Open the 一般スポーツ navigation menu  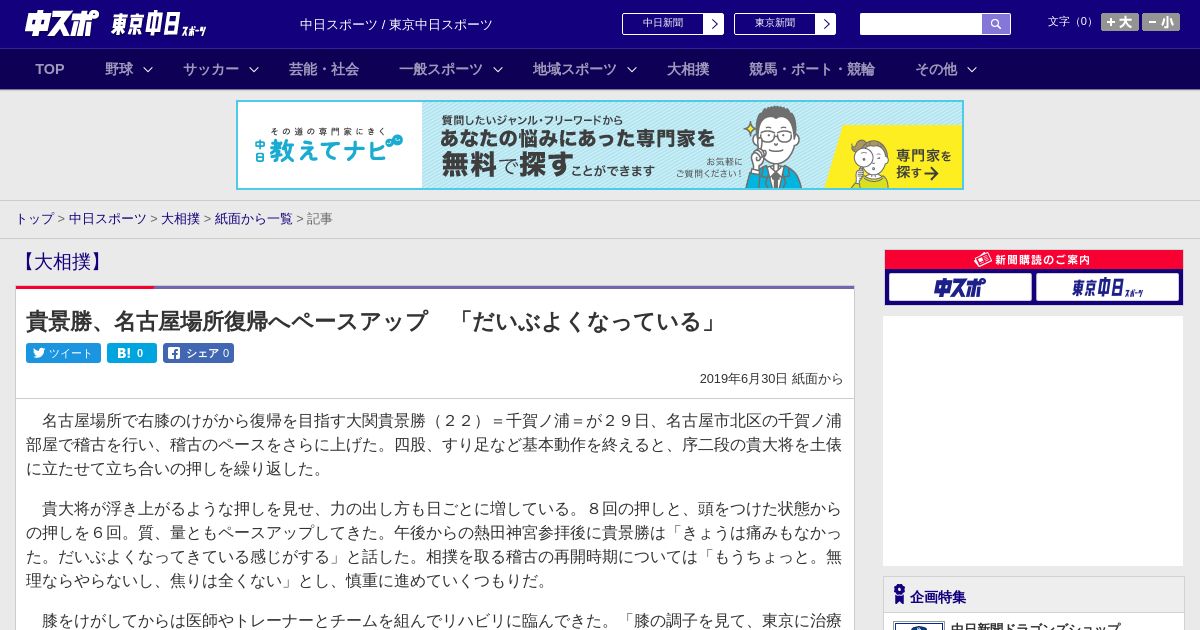pyautogui.click(x=441, y=69)
